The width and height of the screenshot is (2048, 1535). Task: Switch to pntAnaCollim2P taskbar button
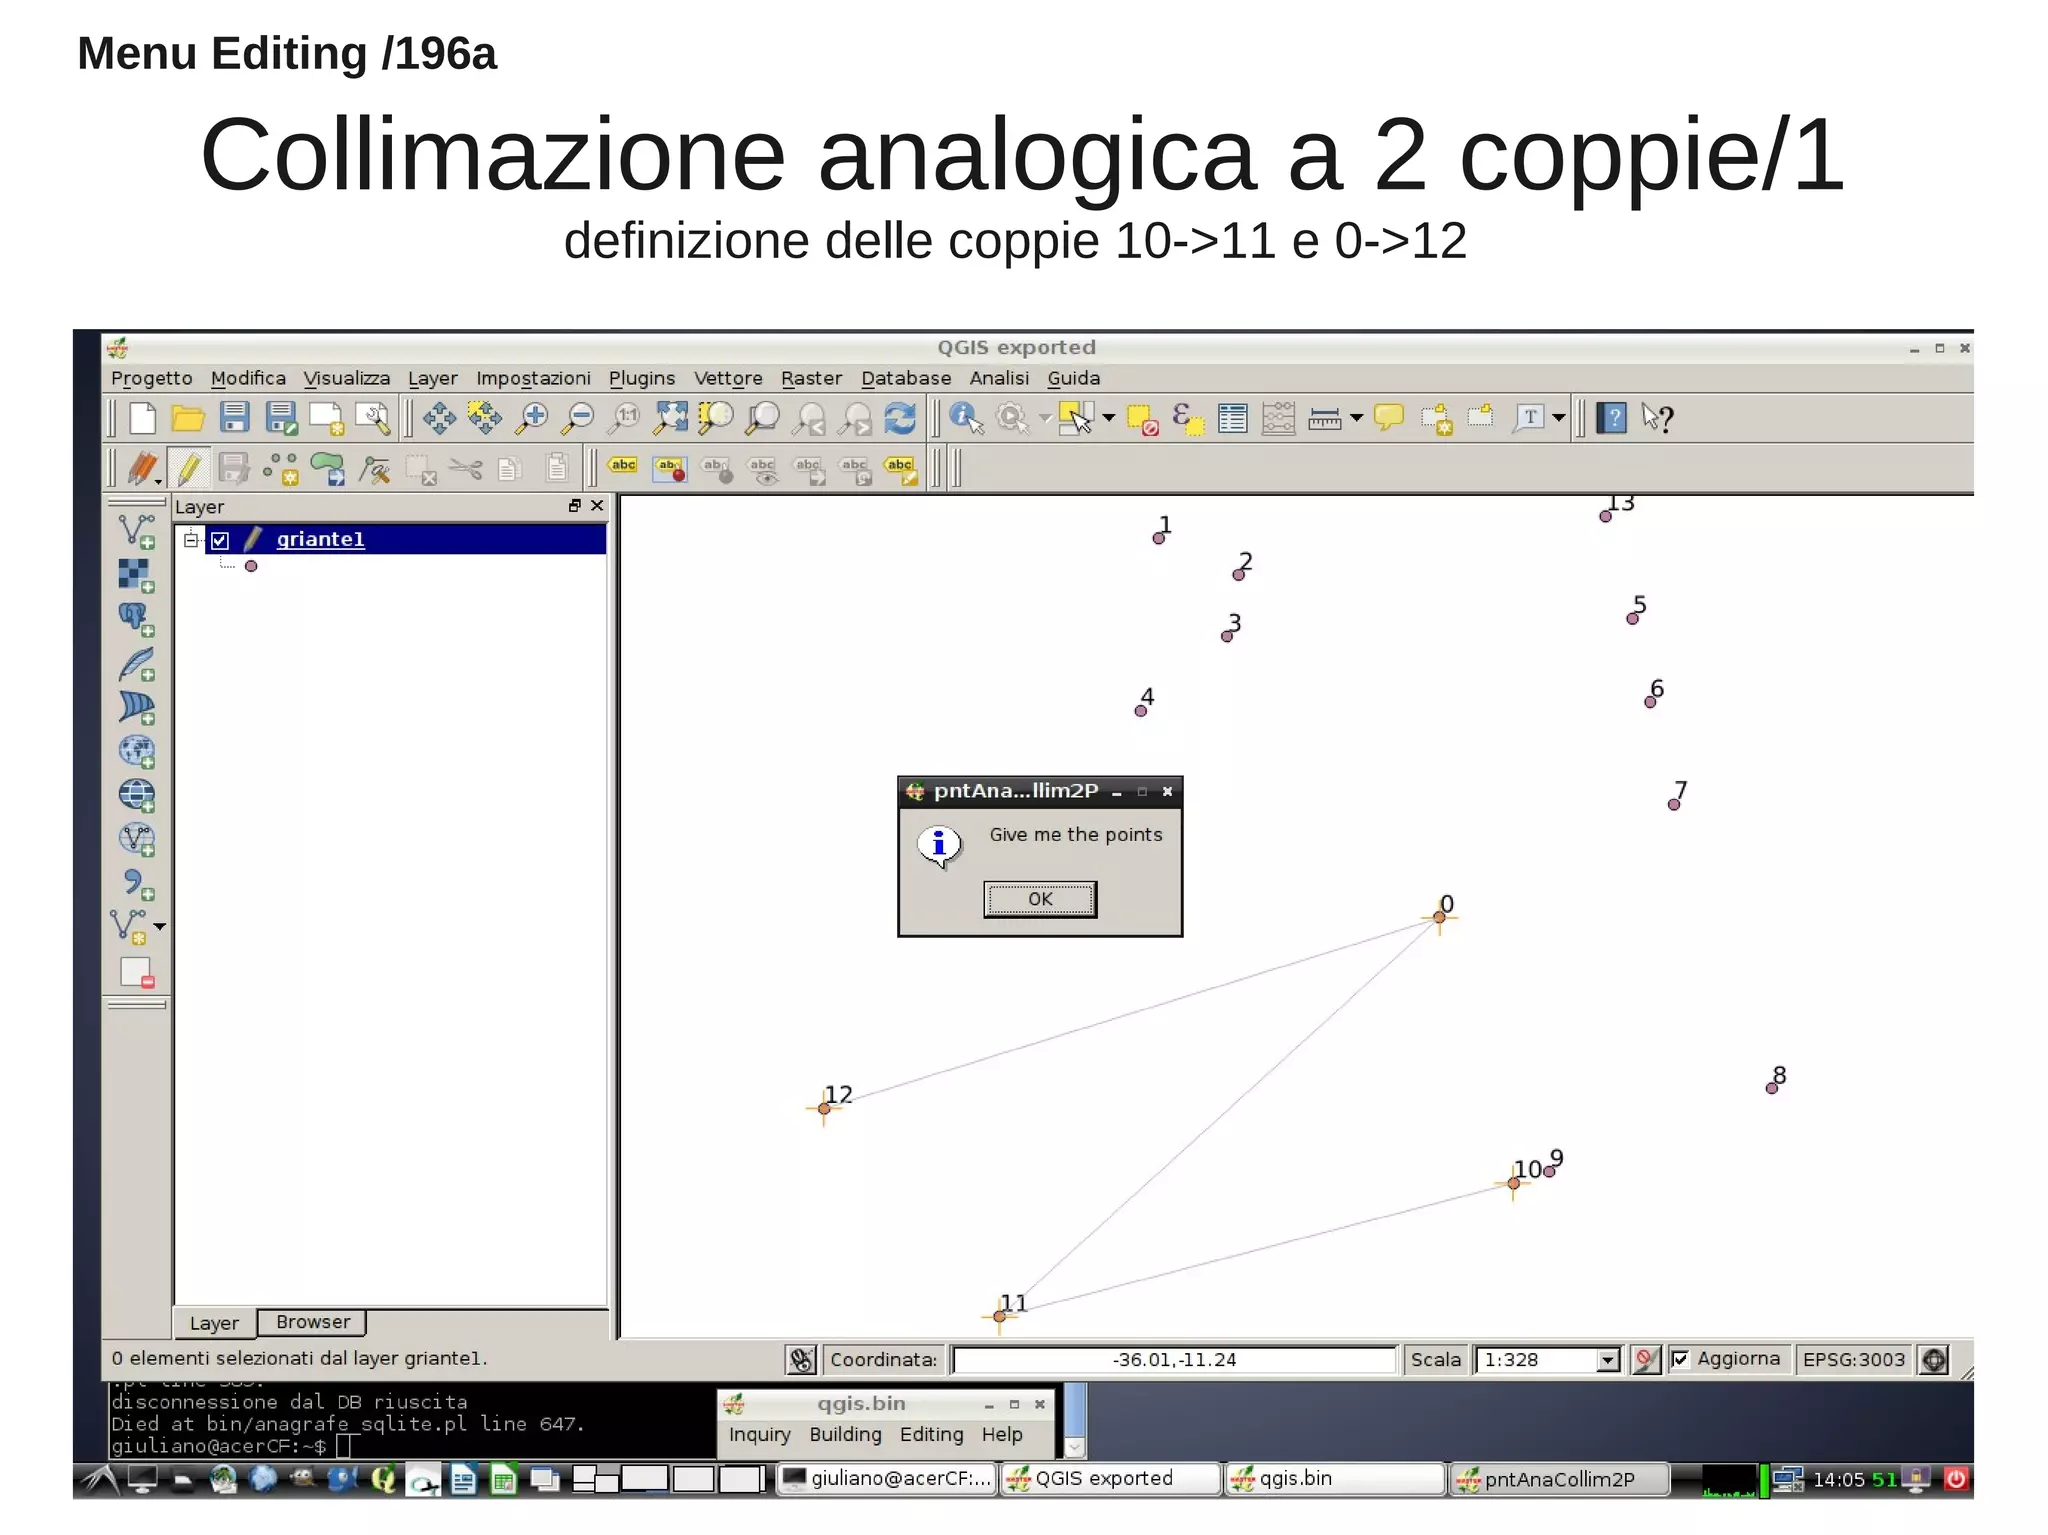point(1560,1478)
